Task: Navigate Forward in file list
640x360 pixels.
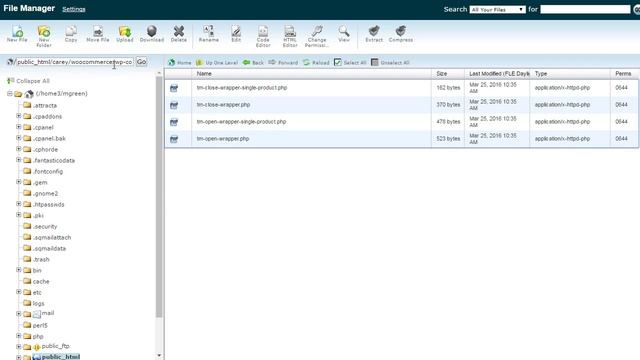Action: coord(283,62)
